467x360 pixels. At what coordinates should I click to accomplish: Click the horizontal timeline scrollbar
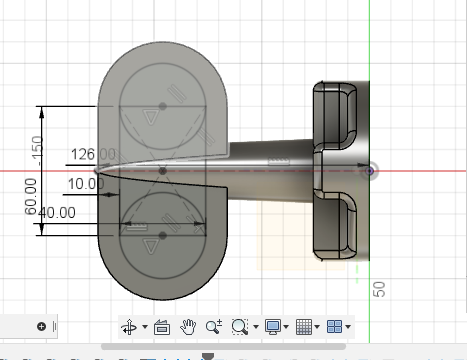[x=223, y=347]
